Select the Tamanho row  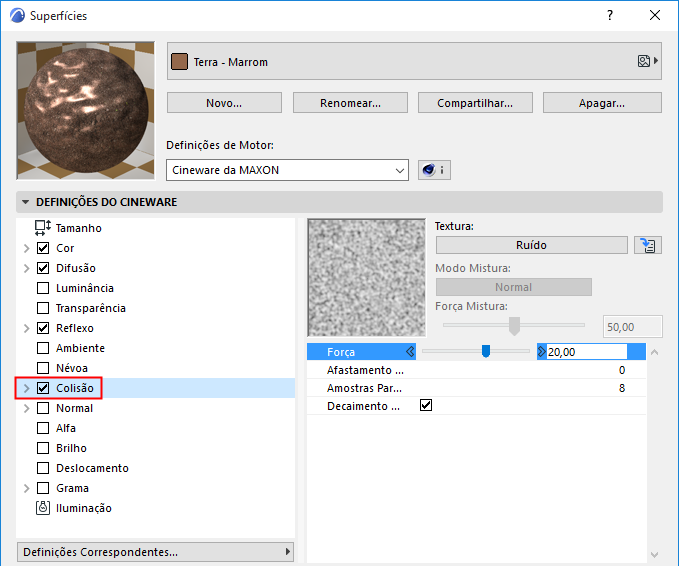(x=155, y=228)
